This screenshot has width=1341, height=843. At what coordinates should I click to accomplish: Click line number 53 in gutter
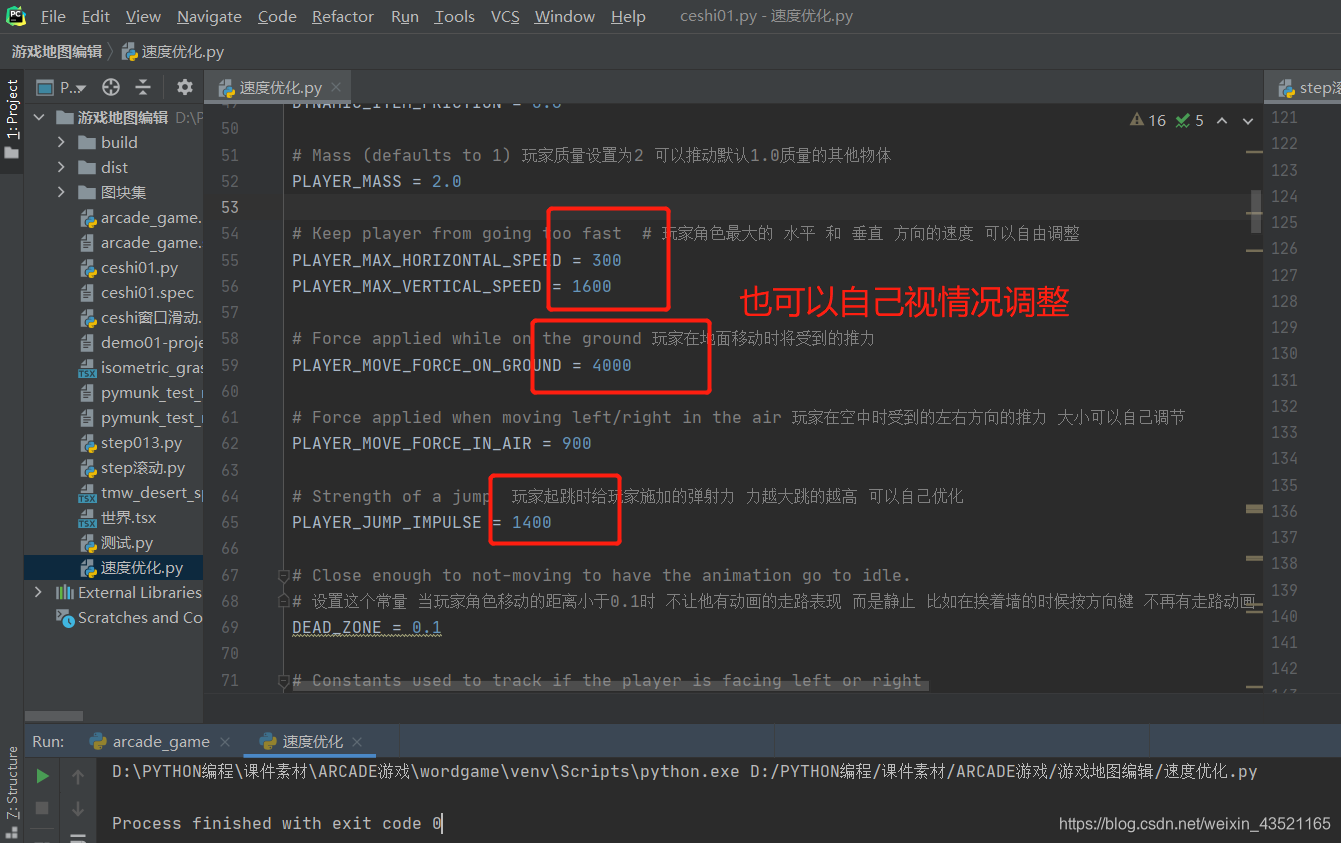click(x=229, y=207)
